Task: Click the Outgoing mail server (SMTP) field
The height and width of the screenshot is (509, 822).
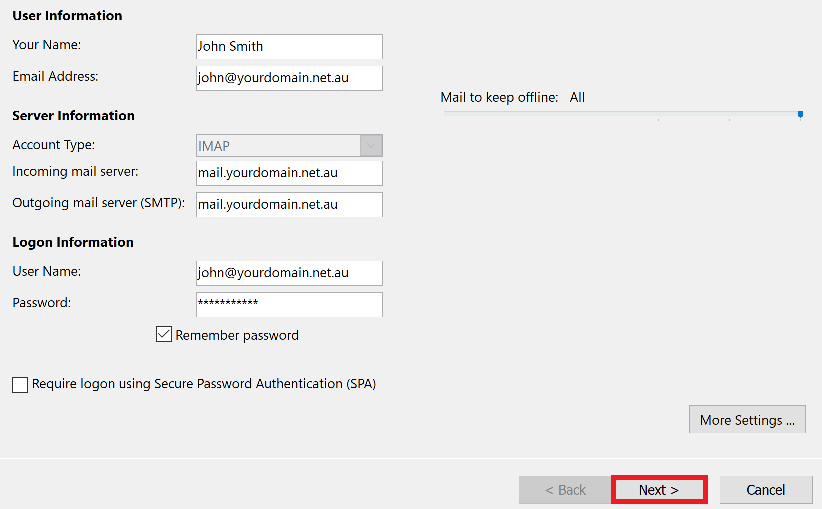Action: (x=289, y=204)
